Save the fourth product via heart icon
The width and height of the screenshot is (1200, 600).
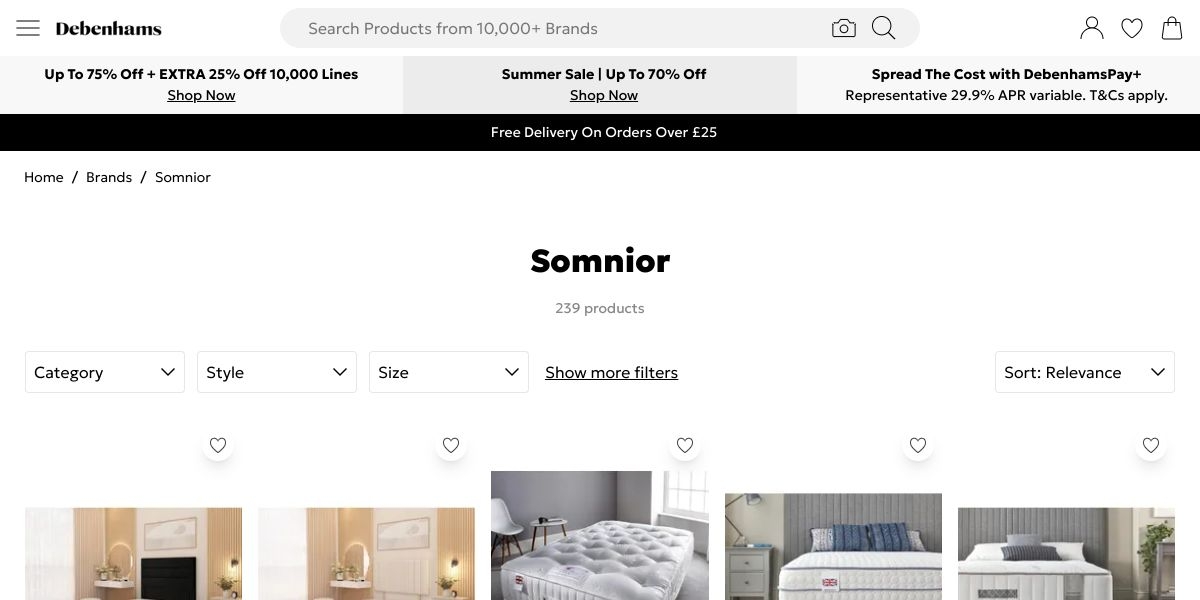pyautogui.click(x=918, y=445)
